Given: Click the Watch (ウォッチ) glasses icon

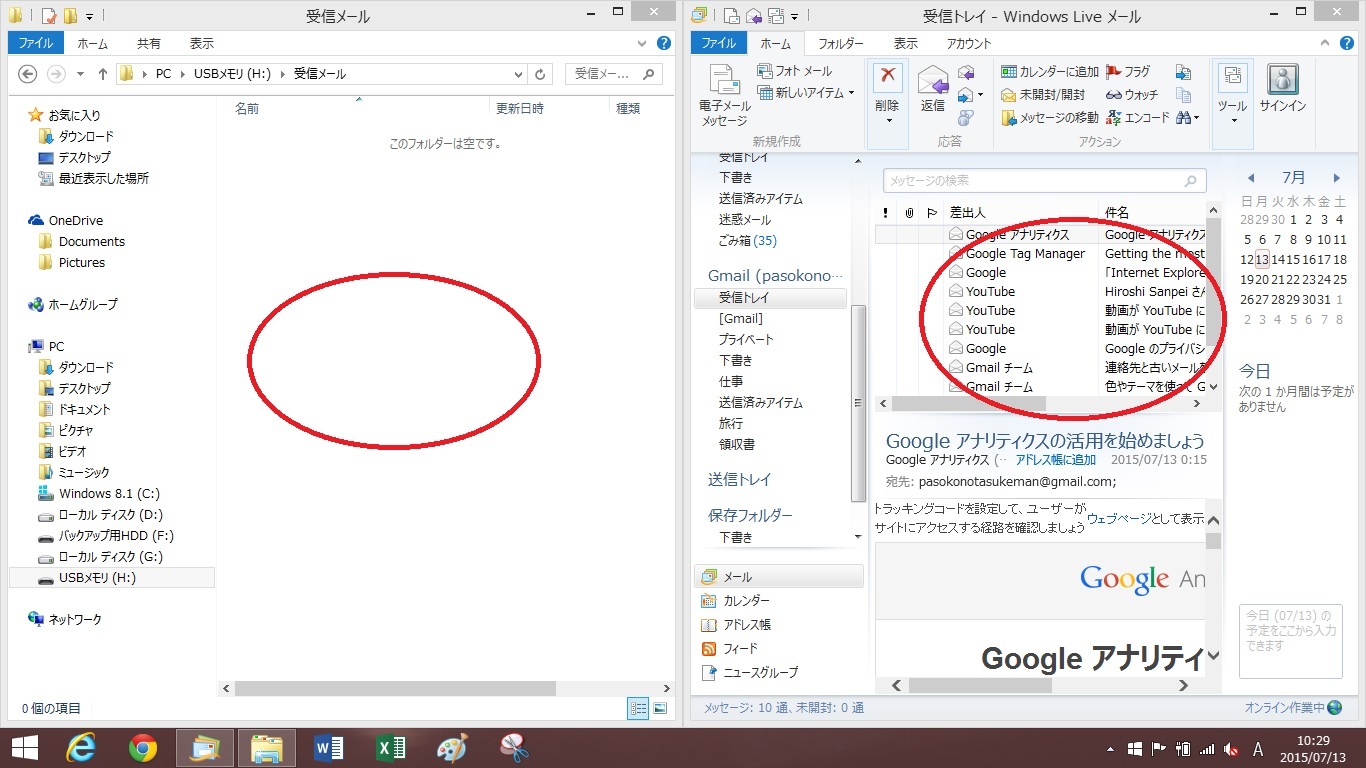Looking at the screenshot, I should click(x=1132, y=95).
